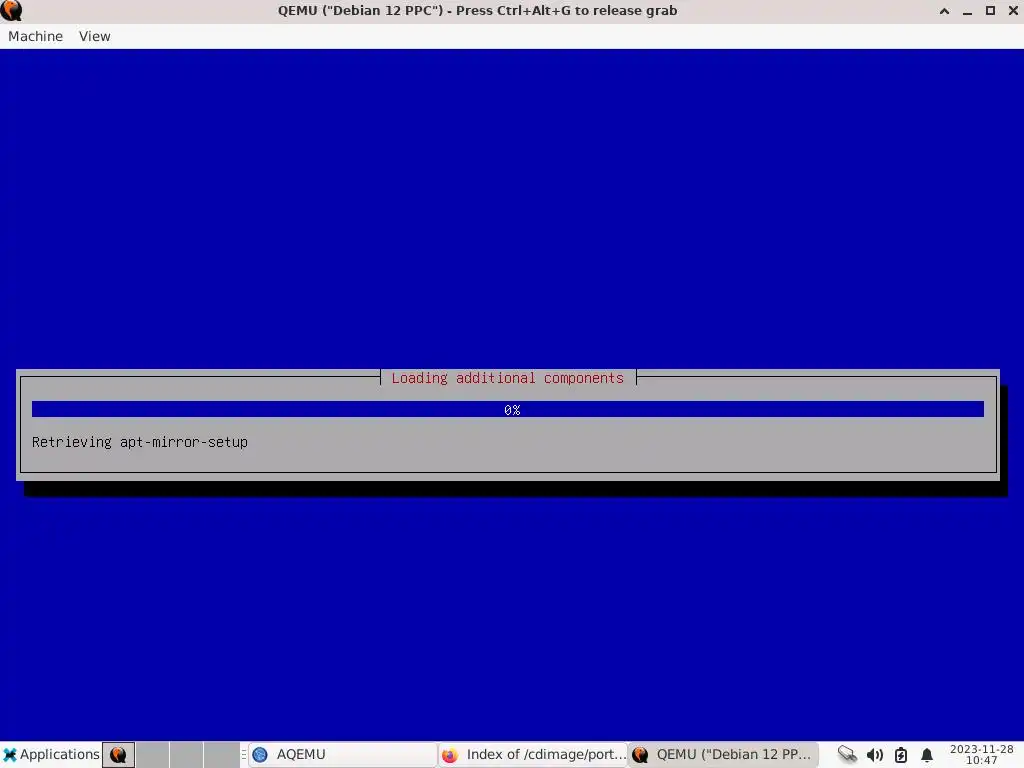The width and height of the screenshot is (1024, 768).
Task: Open the Machine menu
Action: click(x=35, y=37)
